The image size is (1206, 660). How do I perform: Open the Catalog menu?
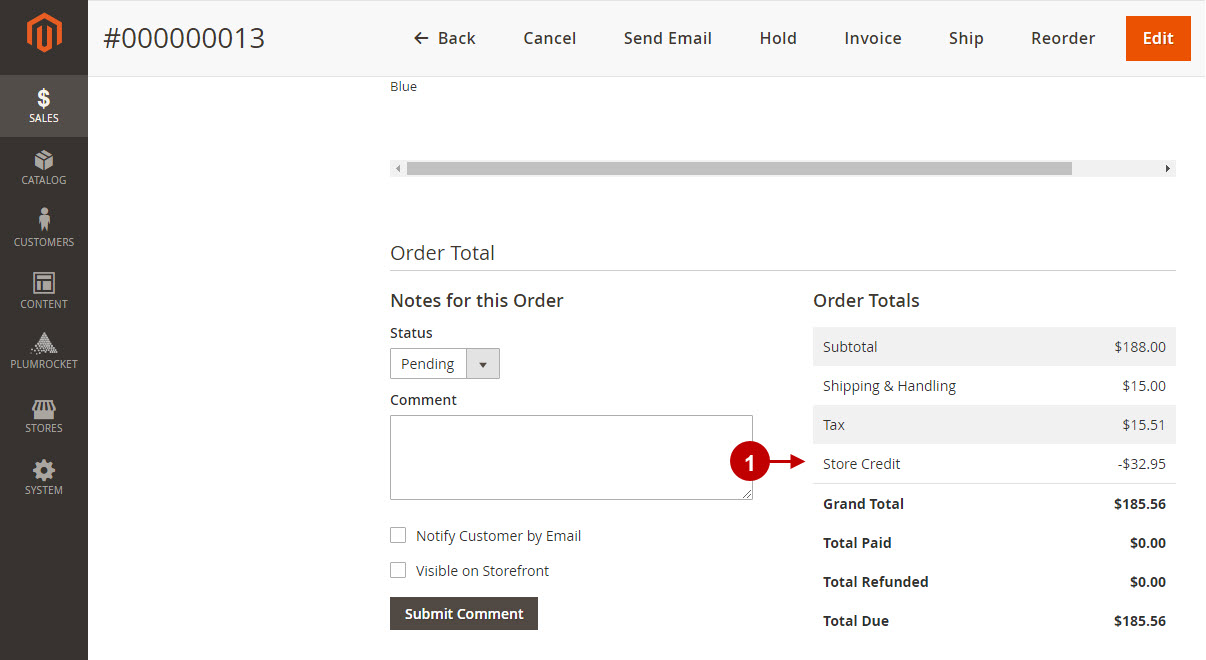coord(44,168)
